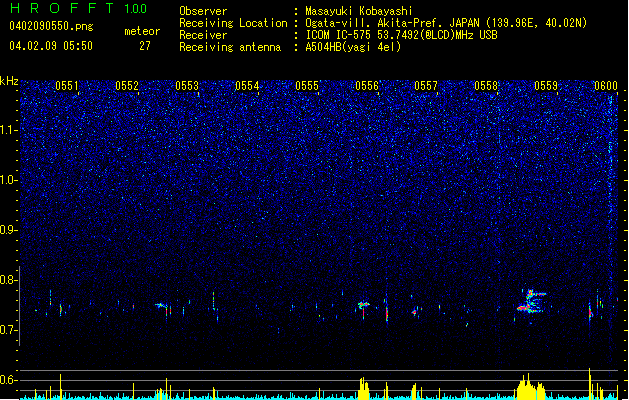Screen dimensions: 629x400
Task: Select the filename 0402090550.png
Action: point(51,26)
